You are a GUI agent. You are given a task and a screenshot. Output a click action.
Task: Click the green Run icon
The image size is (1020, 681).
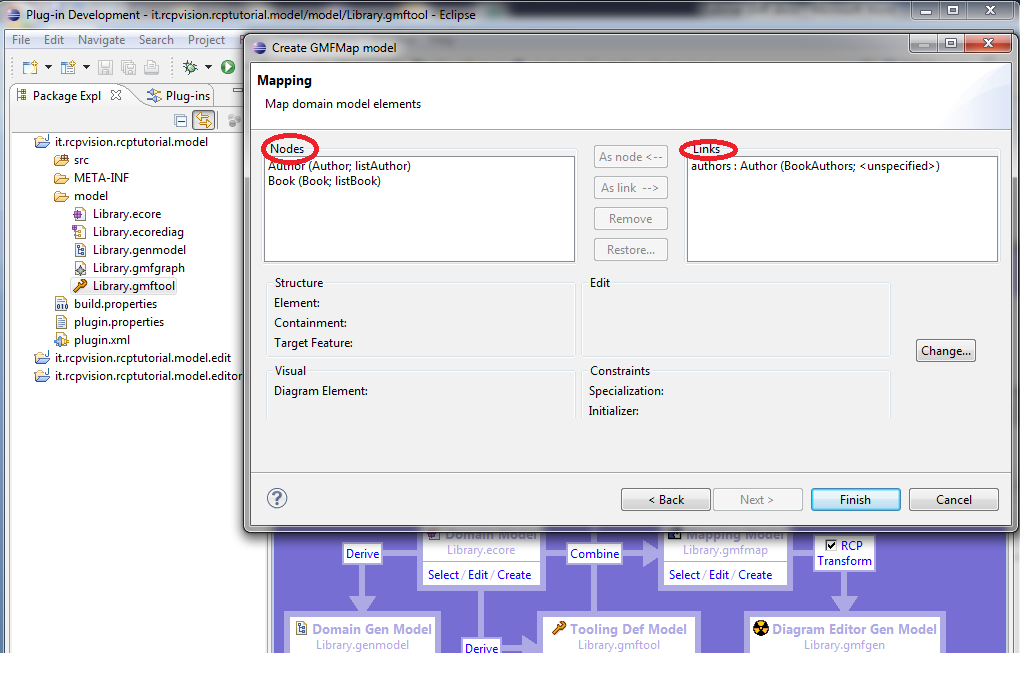[x=228, y=67]
